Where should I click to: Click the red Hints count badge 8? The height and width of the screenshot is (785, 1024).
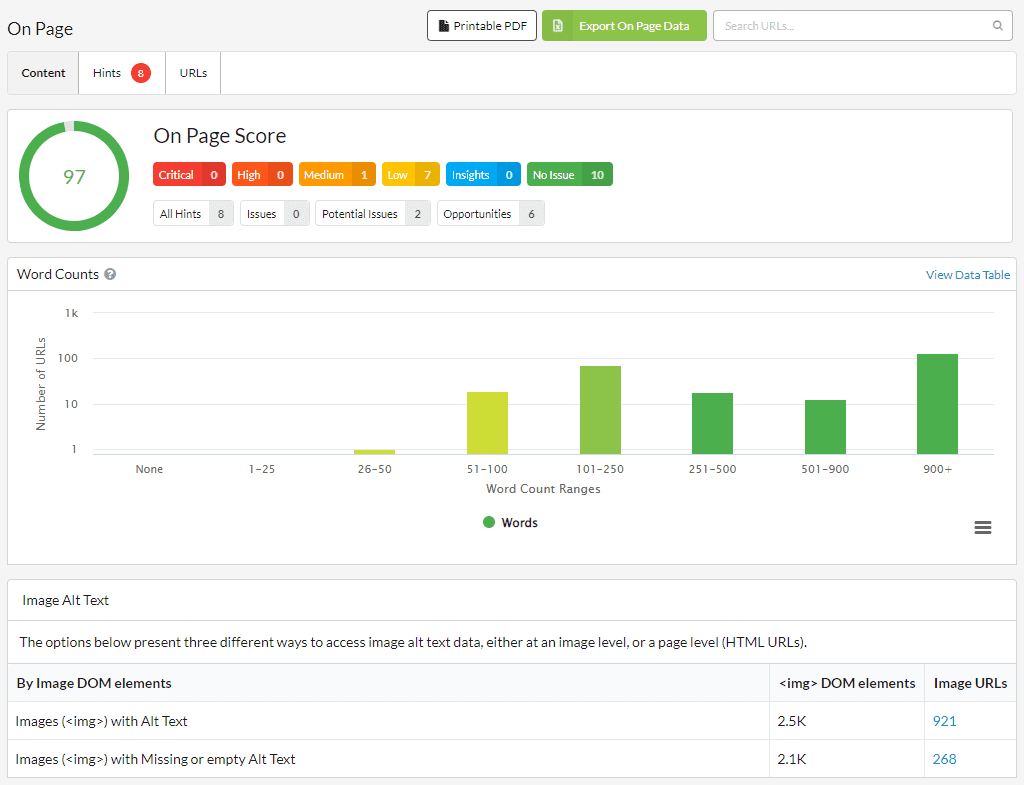tap(140, 73)
